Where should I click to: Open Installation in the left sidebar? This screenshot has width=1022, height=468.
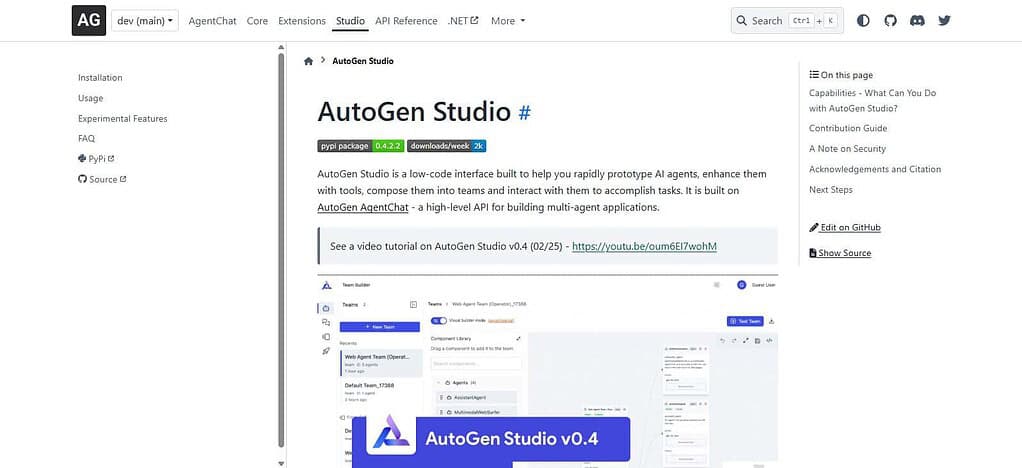[100, 78]
